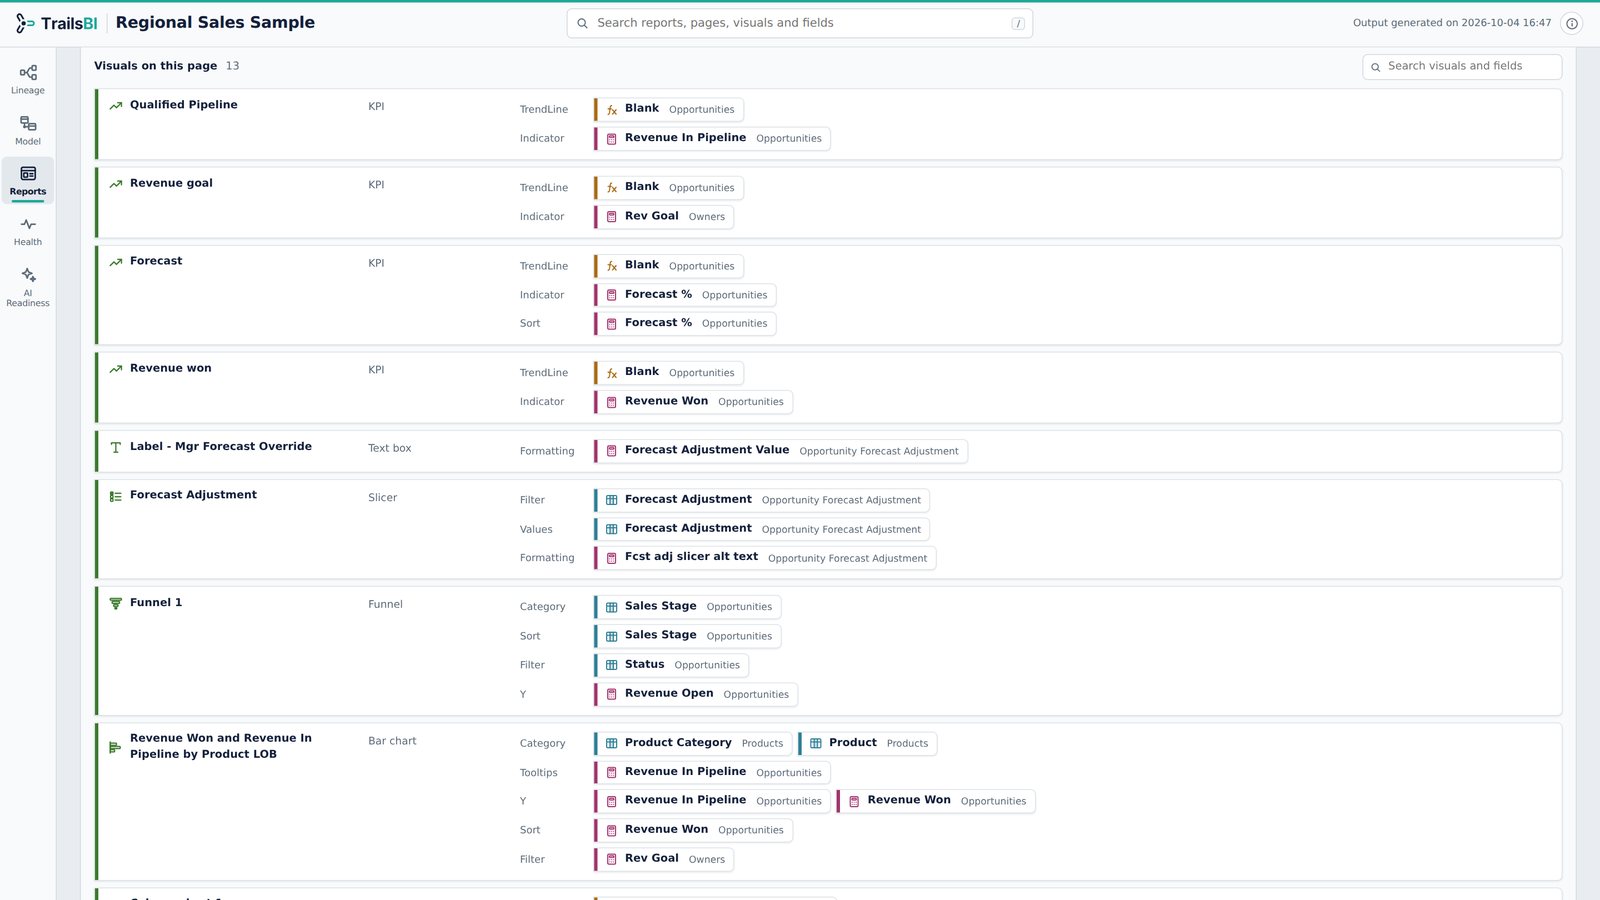Select Revenue In Pipeline chip under Qualified Pipeline
This screenshot has width=1600, height=900.
[x=714, y=138]
